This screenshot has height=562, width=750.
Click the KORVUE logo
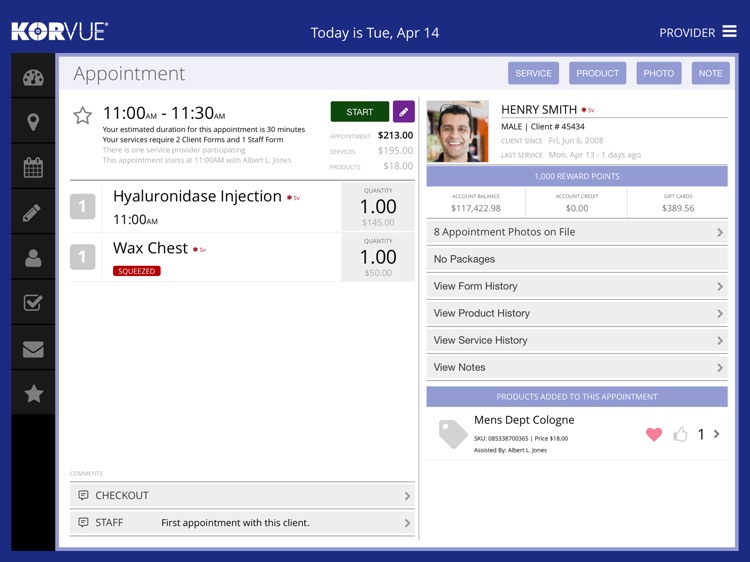[x=60, y=32]
